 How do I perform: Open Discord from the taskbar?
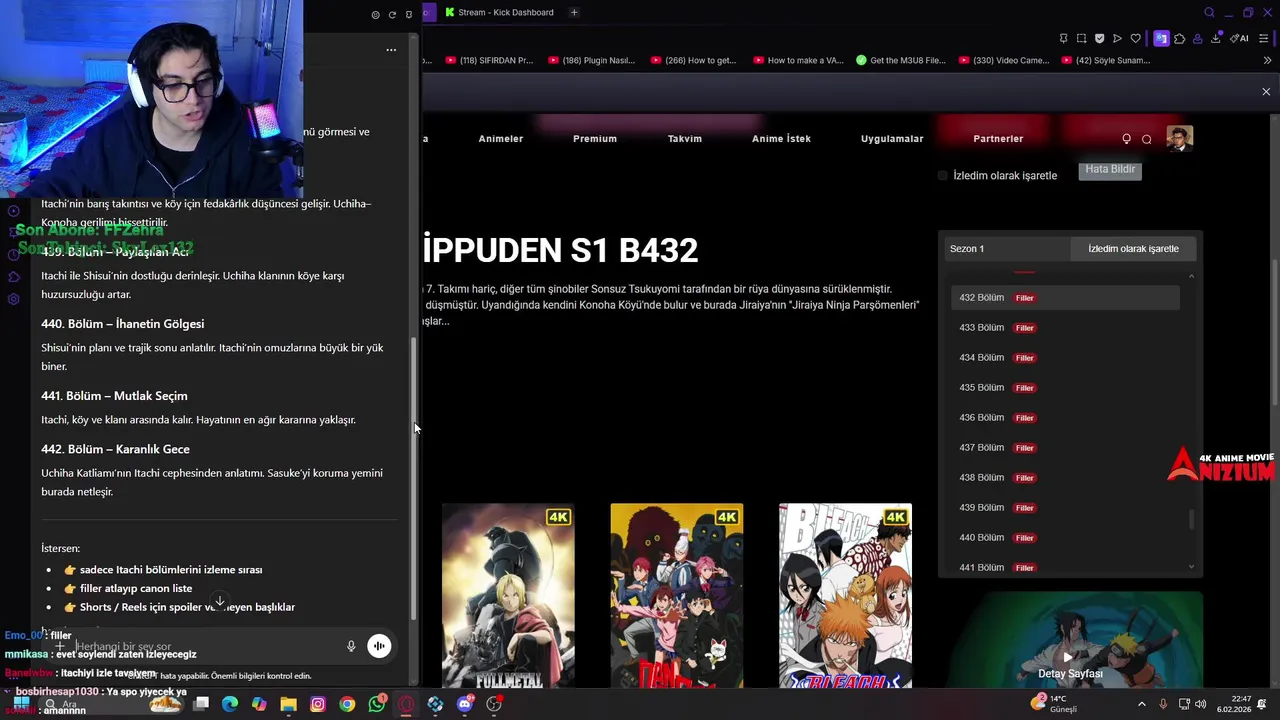coord(464,704)
